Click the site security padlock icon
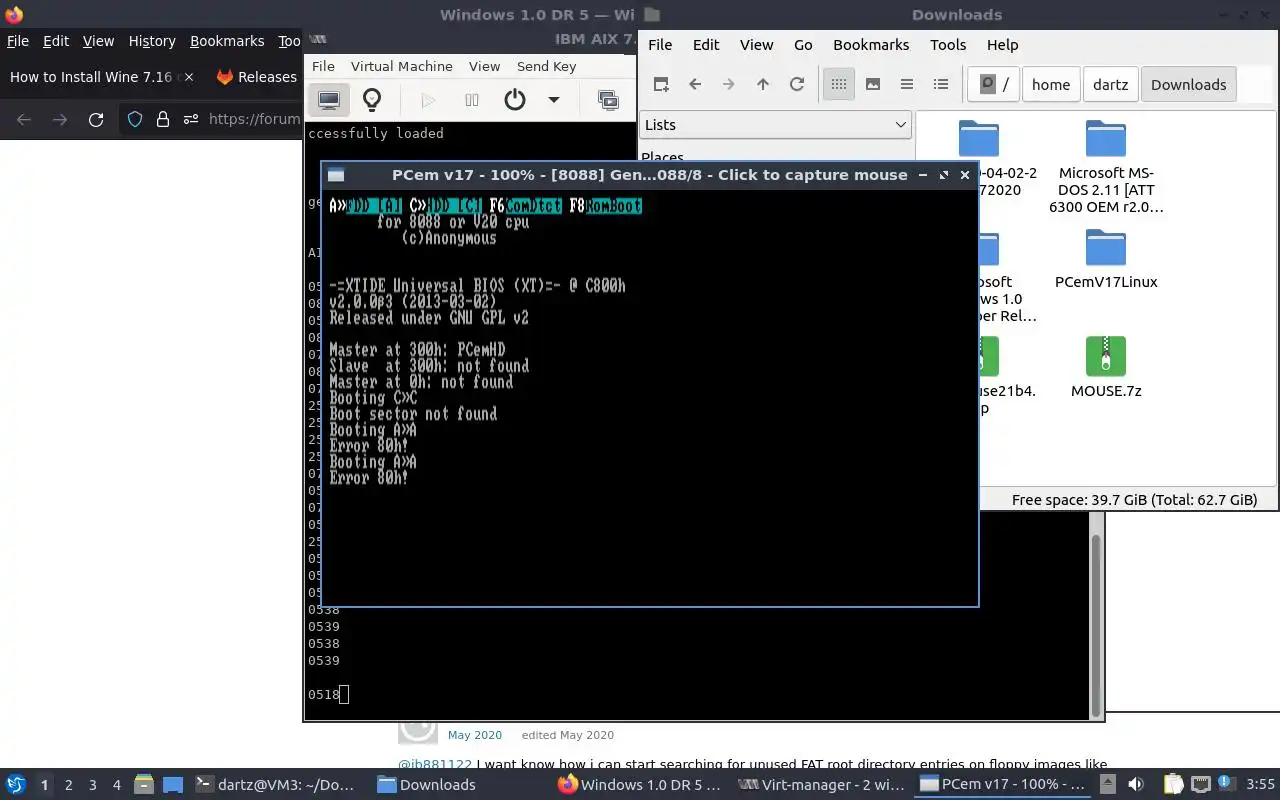This screenshot has width=1280, height=800. [x=162, y=119]
